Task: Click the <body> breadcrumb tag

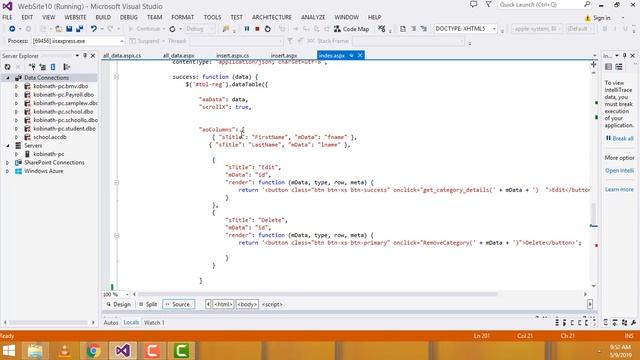Action: point(247,304)
